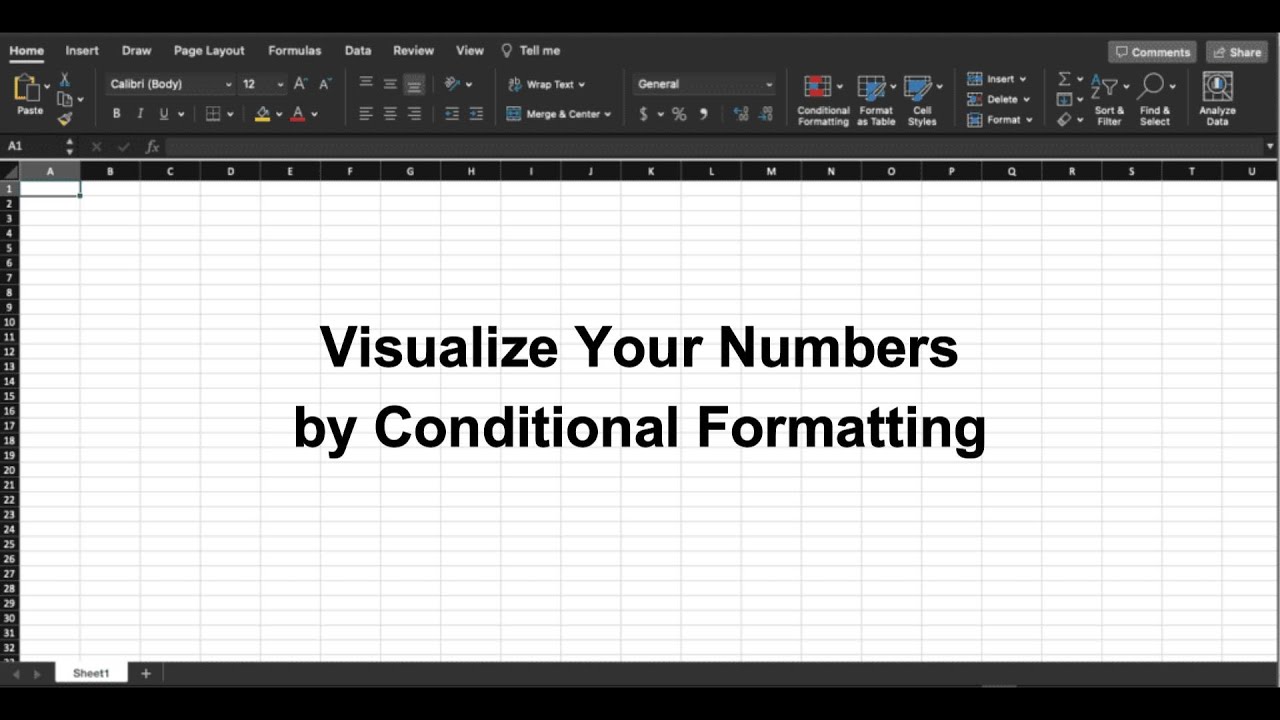1280x720 pixels.
Task: Open the Sheet1 worksheet tab
Action: pos(91,673)
